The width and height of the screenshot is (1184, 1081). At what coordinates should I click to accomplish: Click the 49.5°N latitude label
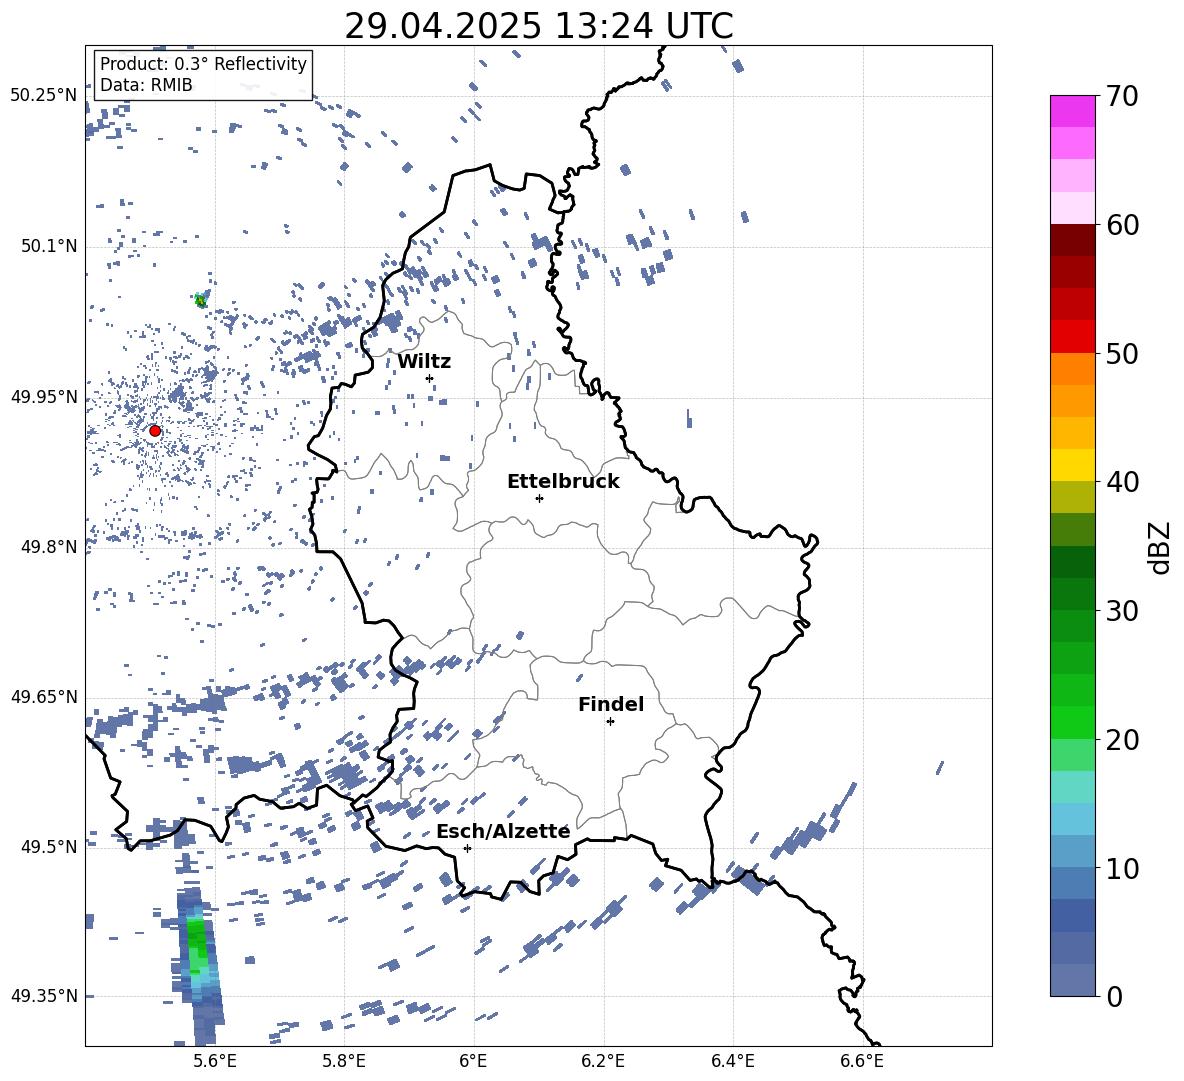coord(49,846)
